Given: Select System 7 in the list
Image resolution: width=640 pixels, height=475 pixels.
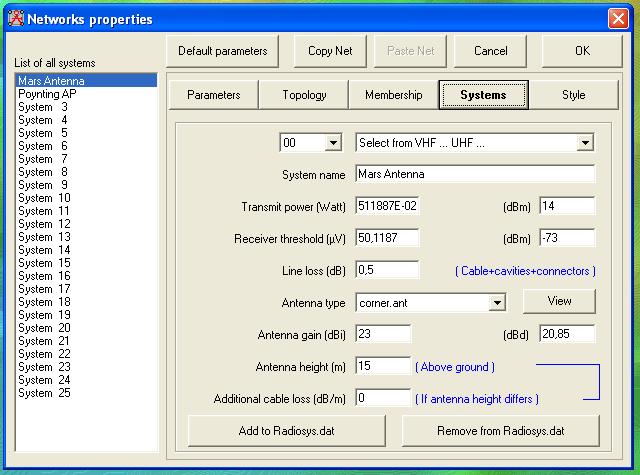Looking at the screenshot, I should click(x=86, y=159).
